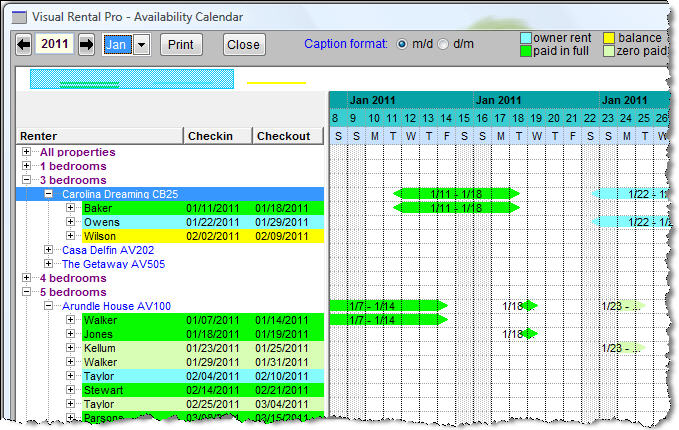Select The Getaway AV505 property
The height and width of the screenshot is (430, 679).
[x=113, y=264]
